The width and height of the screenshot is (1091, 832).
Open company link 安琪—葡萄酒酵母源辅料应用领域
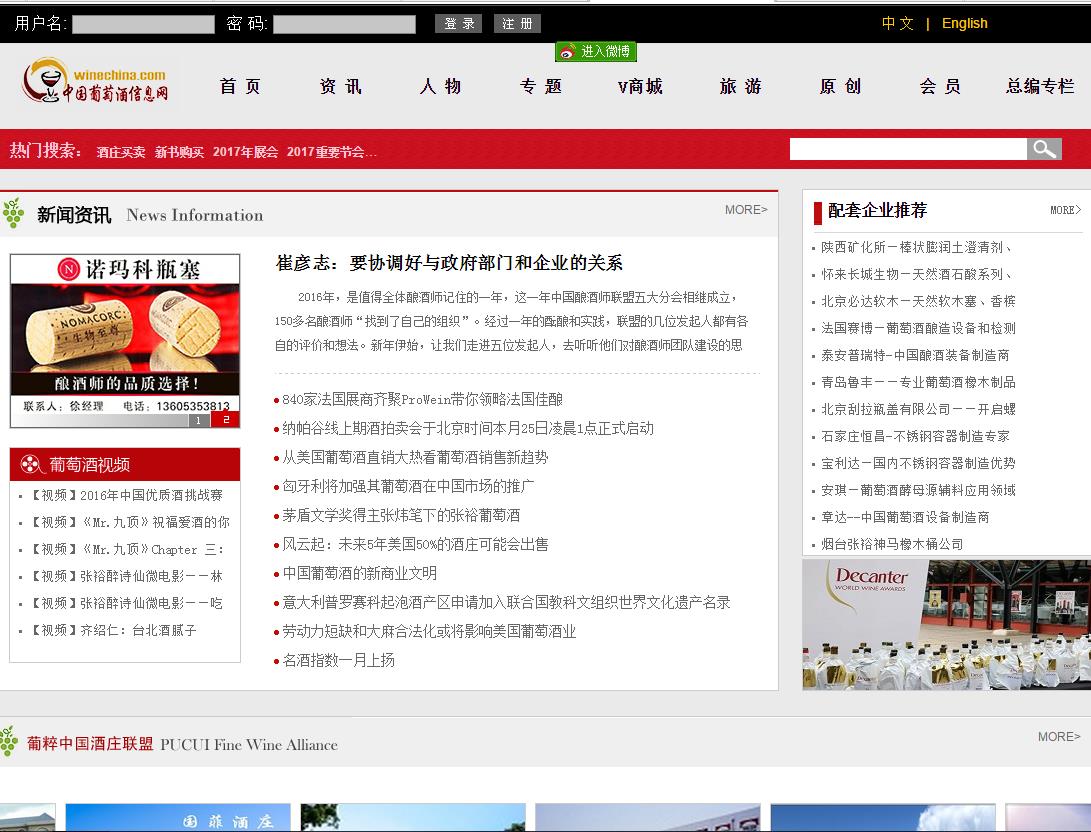pos(918,490)
